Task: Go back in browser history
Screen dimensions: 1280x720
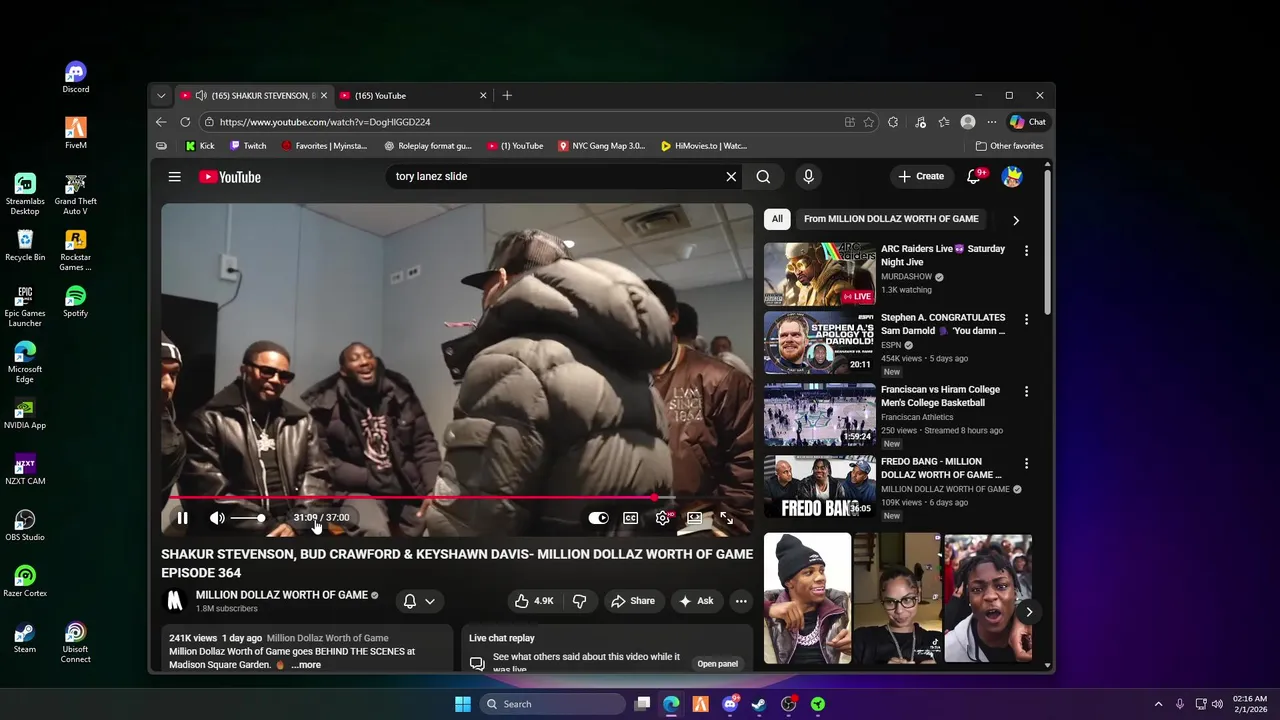Action: coord(161,122)
